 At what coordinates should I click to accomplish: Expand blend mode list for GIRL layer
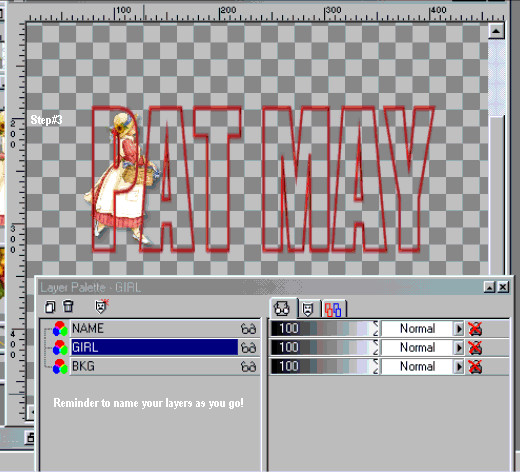459,348
